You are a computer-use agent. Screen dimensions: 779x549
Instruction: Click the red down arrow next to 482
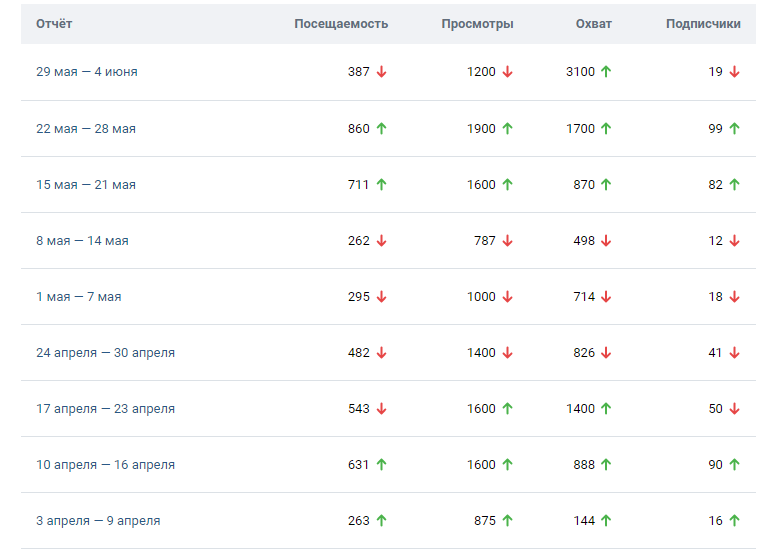click(x=382, y=353)
